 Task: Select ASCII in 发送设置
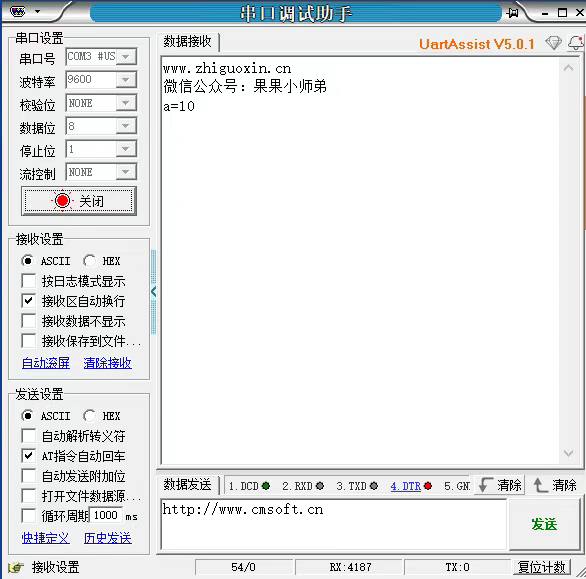28,416
